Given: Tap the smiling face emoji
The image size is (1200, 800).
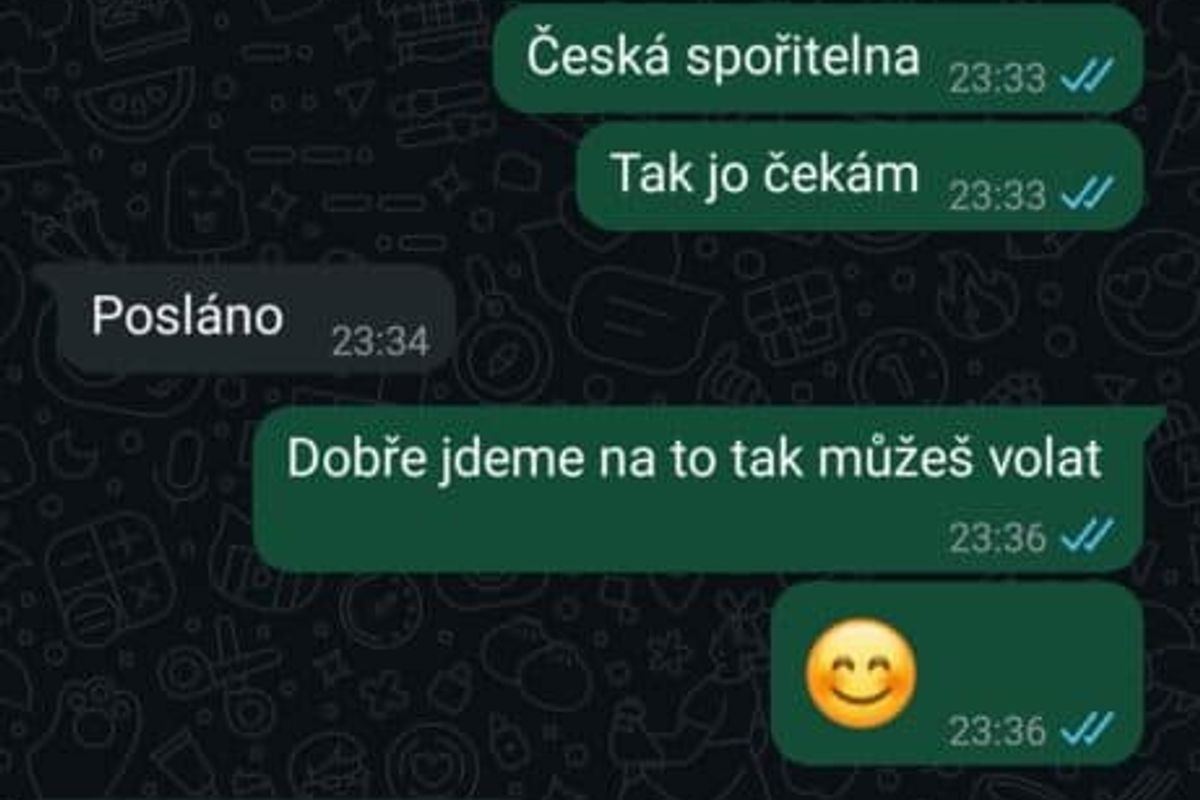Looking at the screenshot, I should (861, 673).
